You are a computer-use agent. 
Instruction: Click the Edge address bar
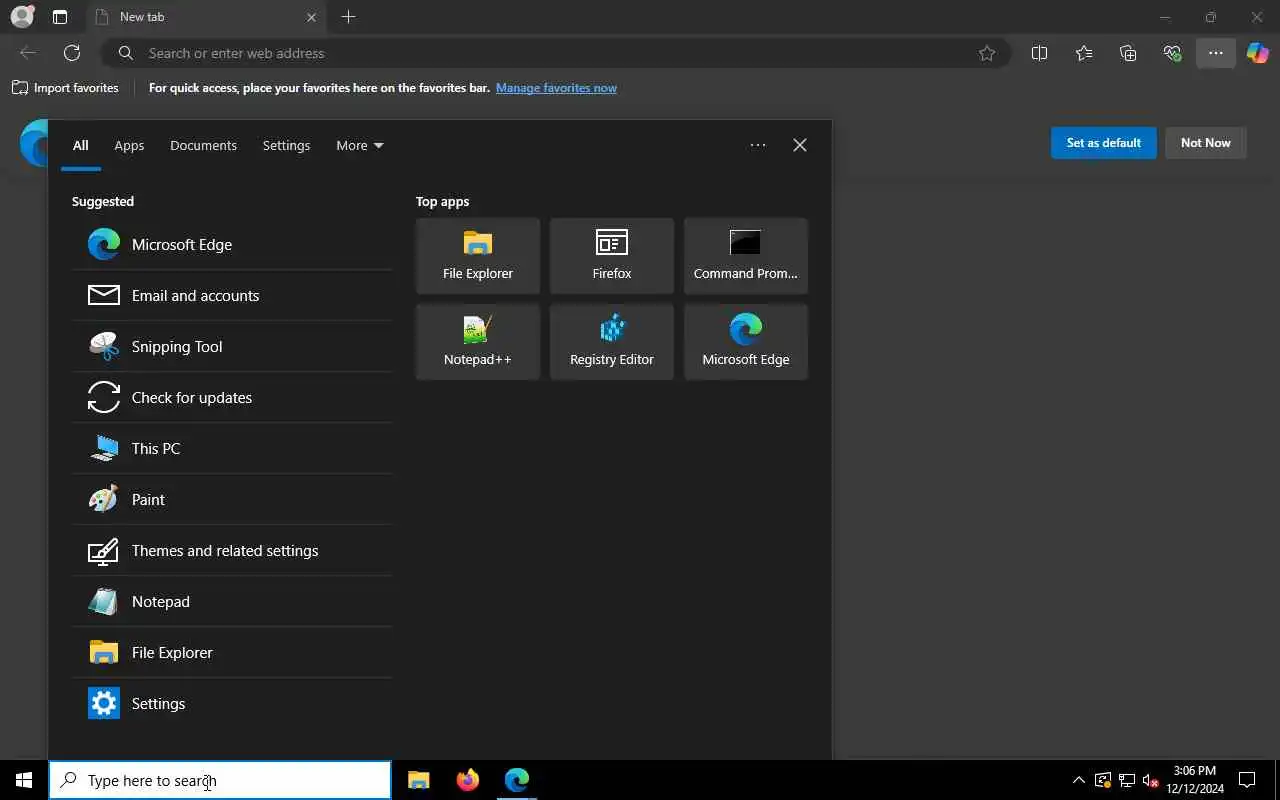pyautogui.click(x=556, y=53)
